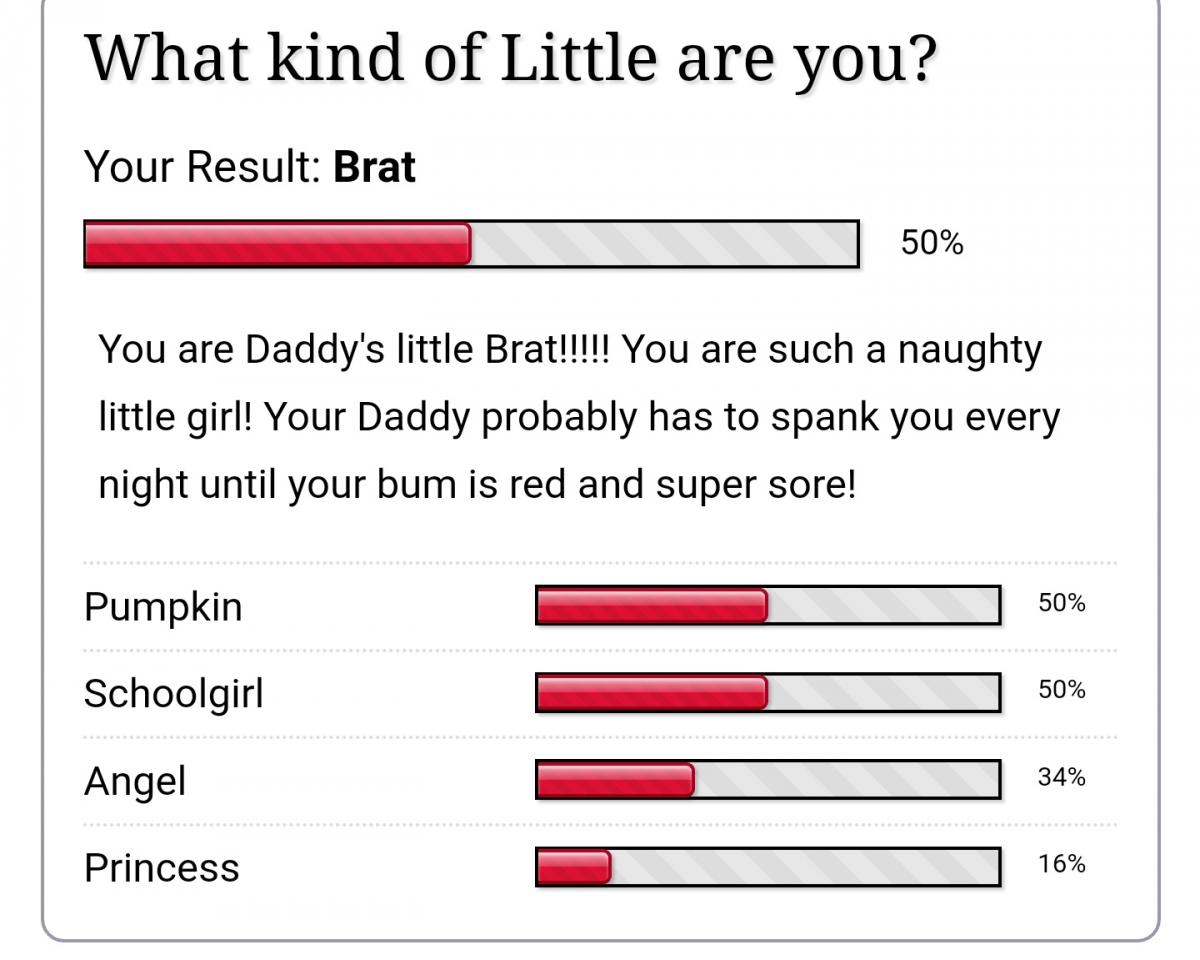This screenshot has height=960, width=1200.
Task: Click the empty gray part of Angel bar
Action: (846, 780)
